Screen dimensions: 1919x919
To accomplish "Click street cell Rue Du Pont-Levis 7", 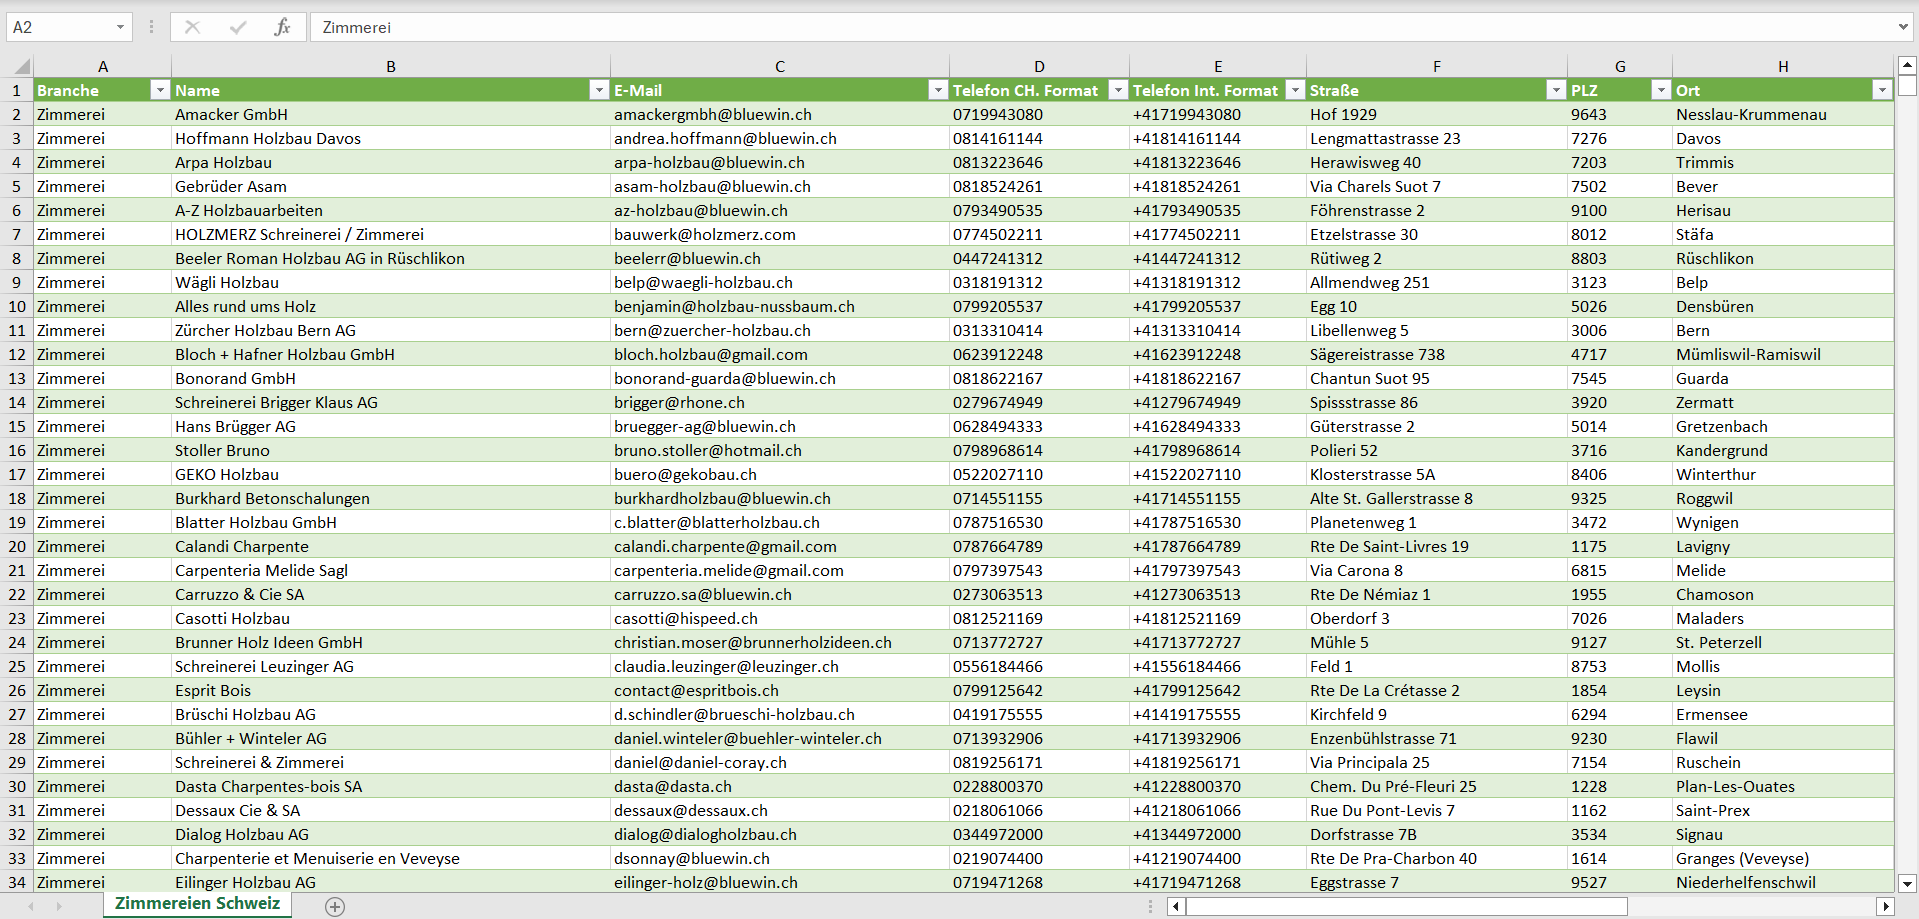I will click(1437, 810).
